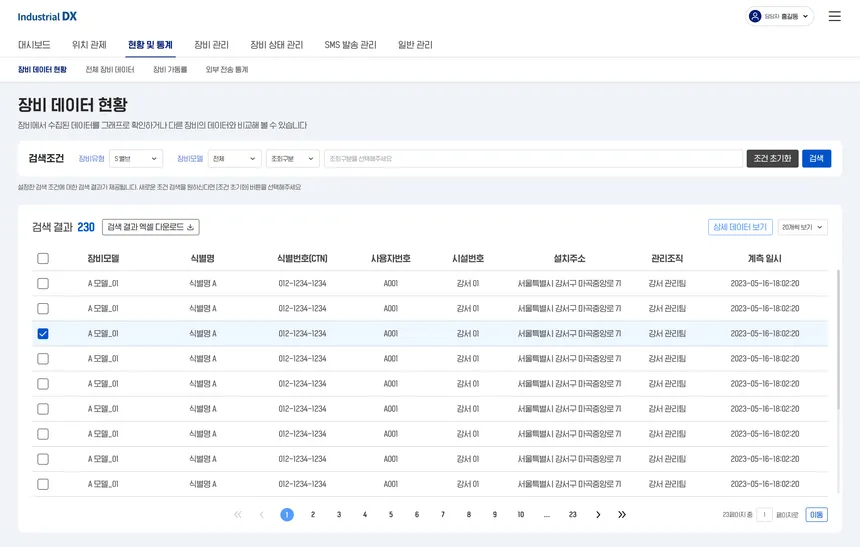The height and width of the screenshot is (547, 860).
Task: Click the 검색 결과 230 count text
Action: [x=63, y=227]
